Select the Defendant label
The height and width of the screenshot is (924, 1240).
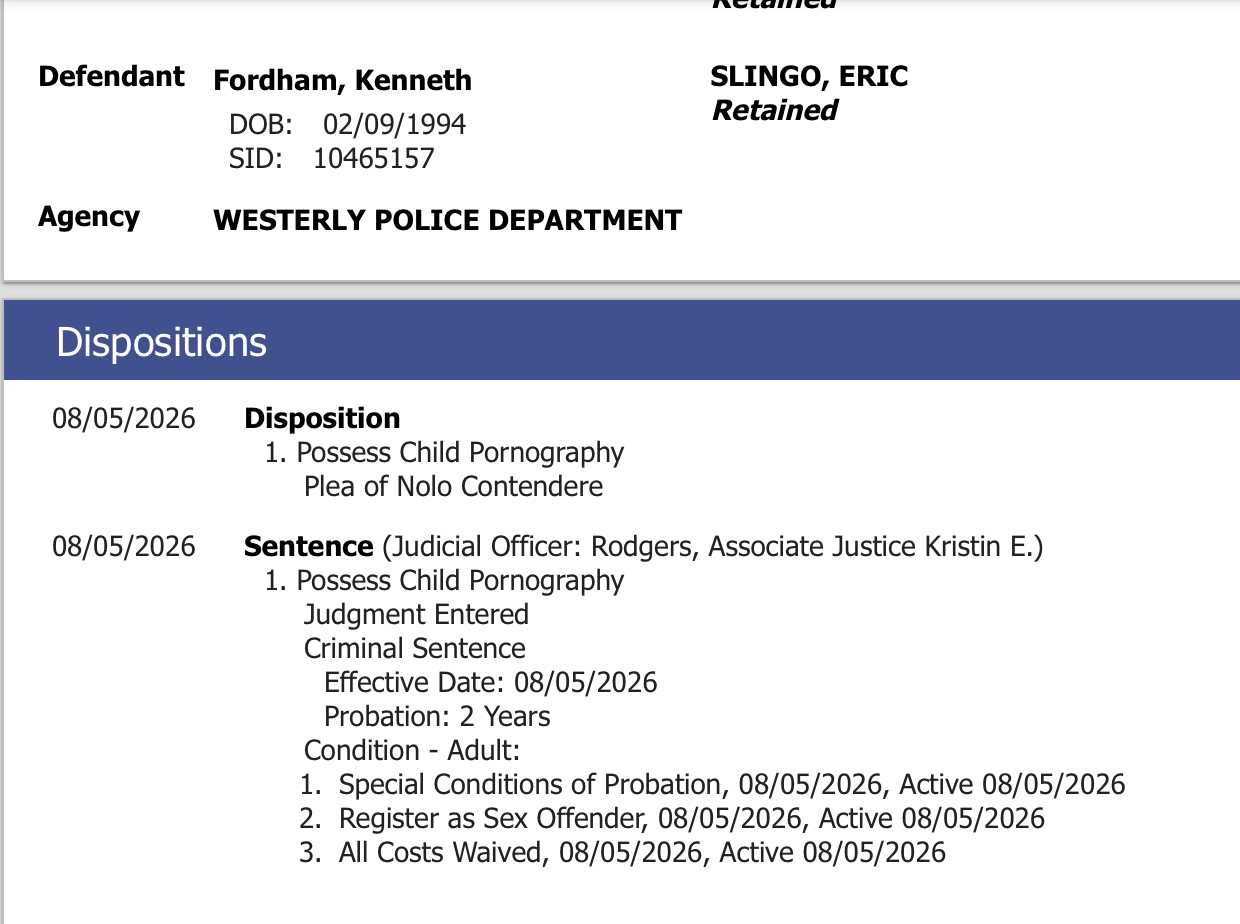[111, 77]
